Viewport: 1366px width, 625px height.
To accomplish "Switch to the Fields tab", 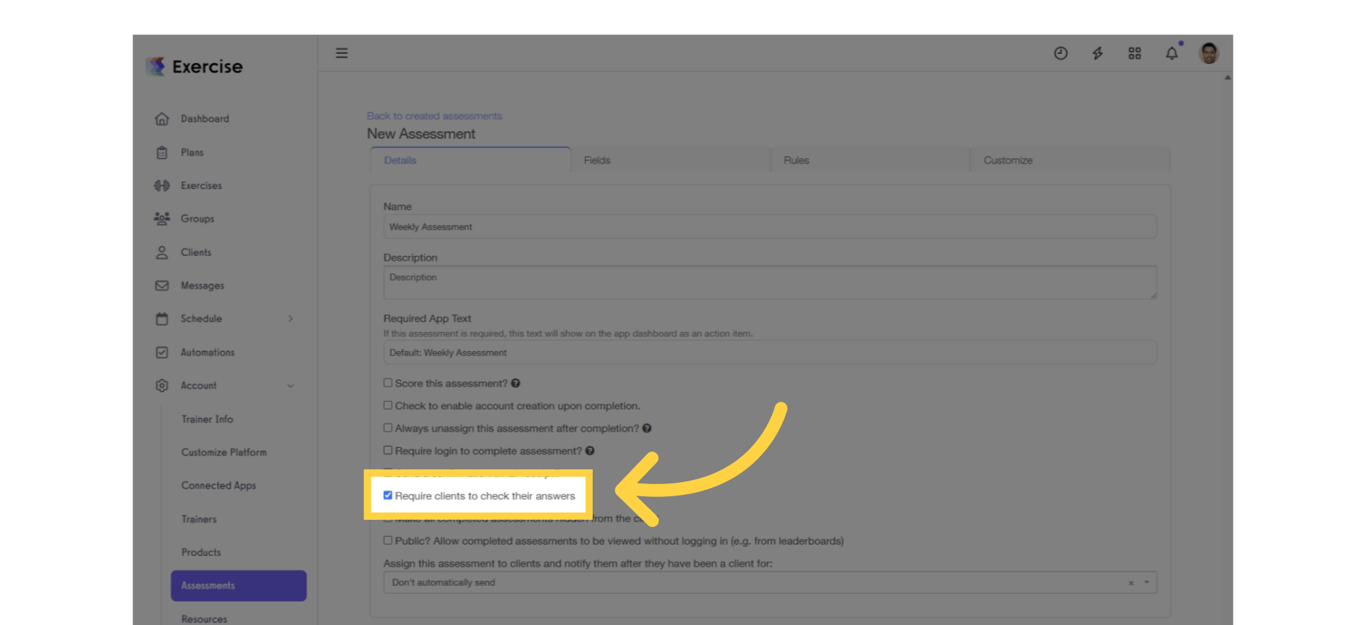I will (x=597, y=160).
